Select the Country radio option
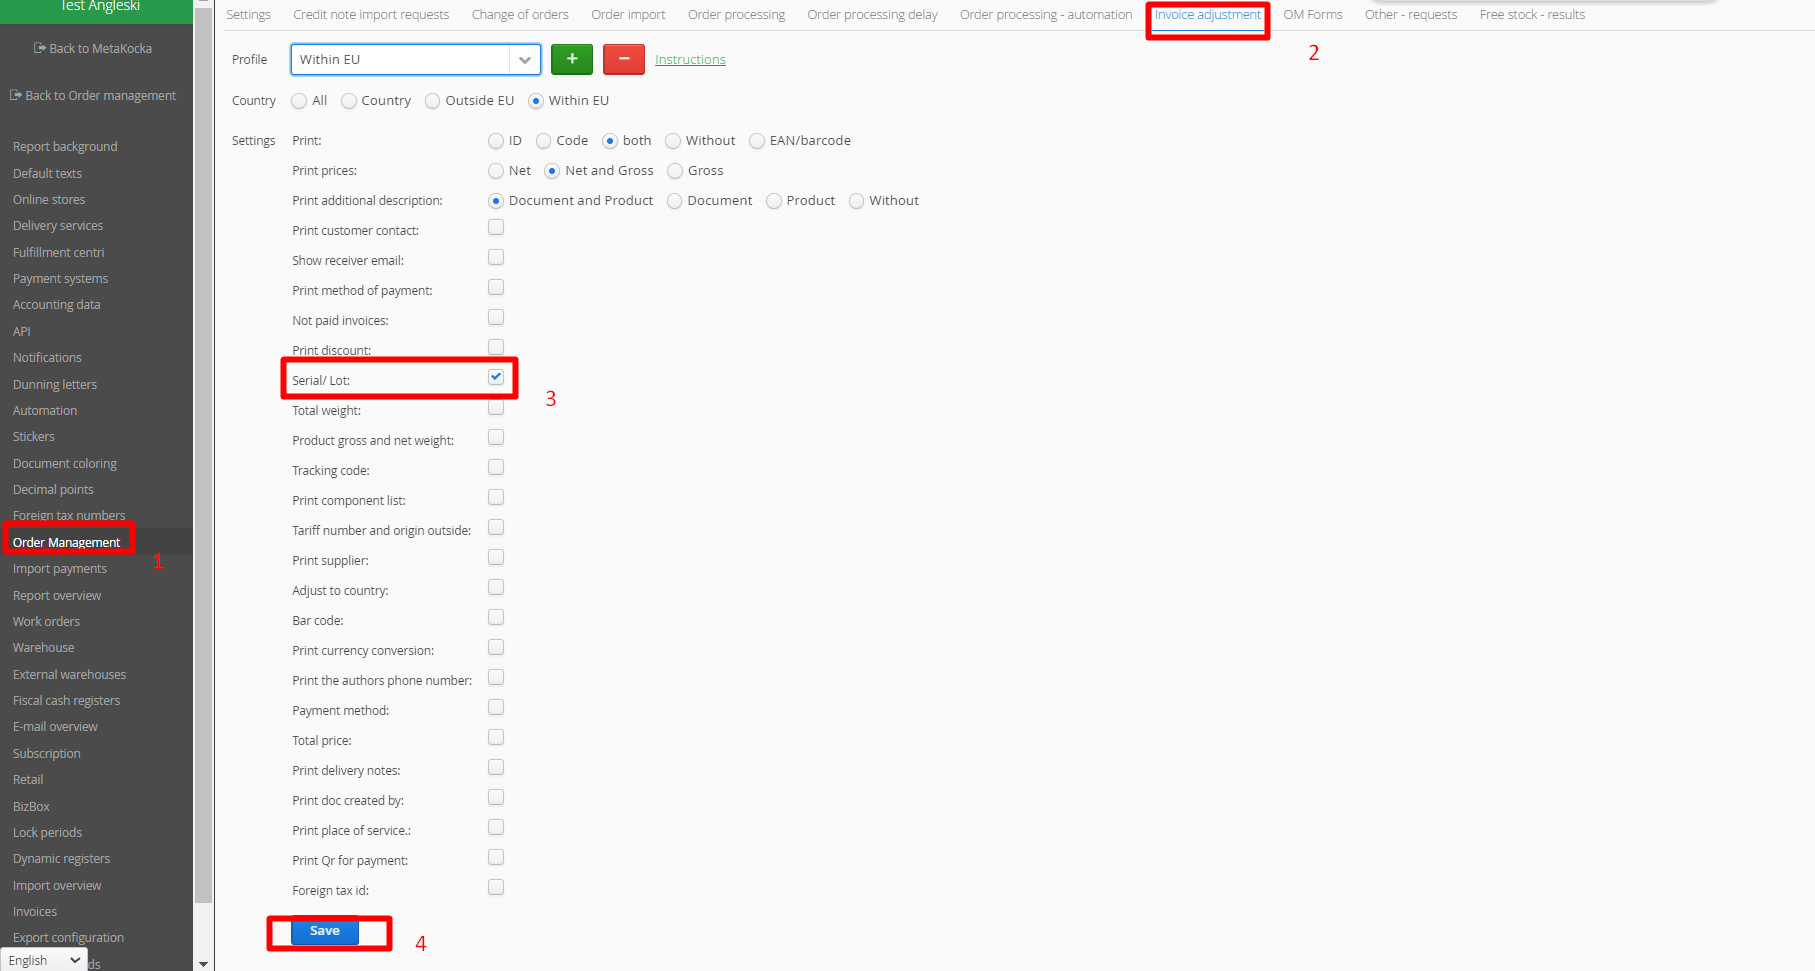The image size is (1815, 971). [349, 101]
